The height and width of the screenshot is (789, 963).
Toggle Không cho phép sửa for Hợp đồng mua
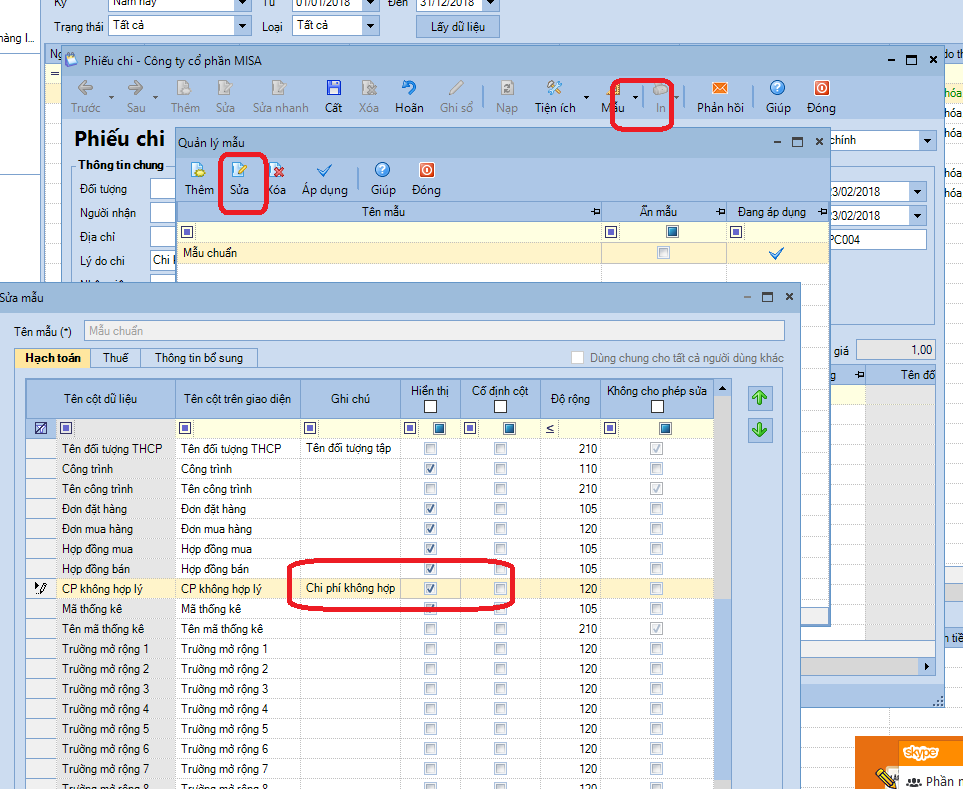point(657,549)
